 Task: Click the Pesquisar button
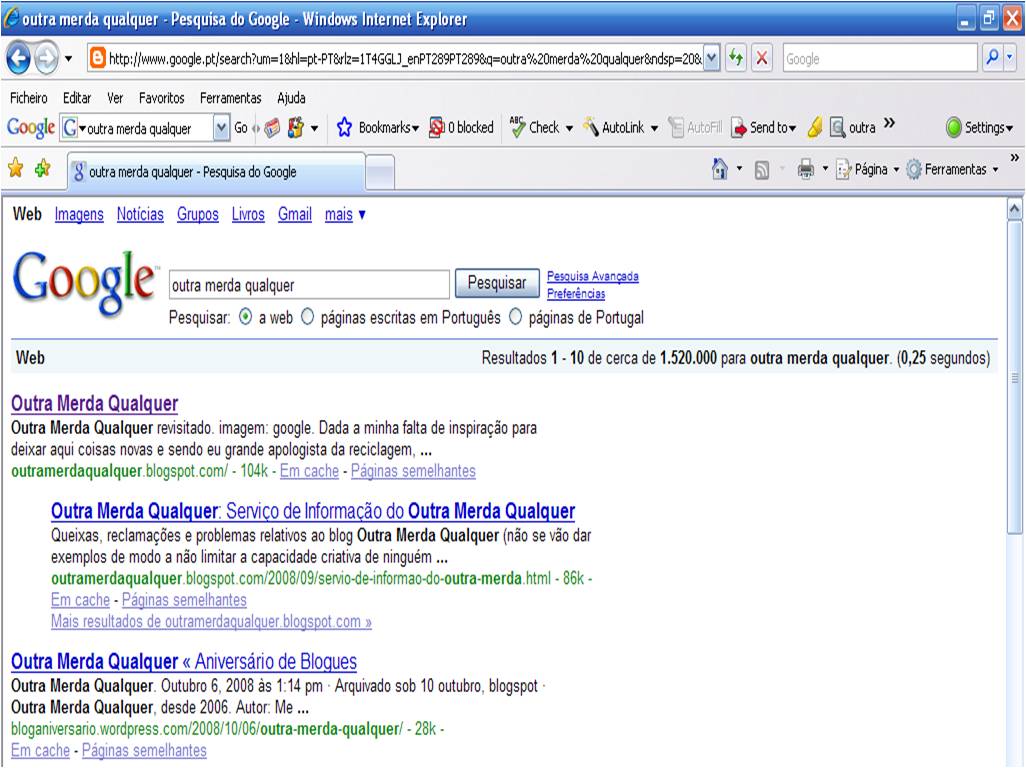coord(497,283)
